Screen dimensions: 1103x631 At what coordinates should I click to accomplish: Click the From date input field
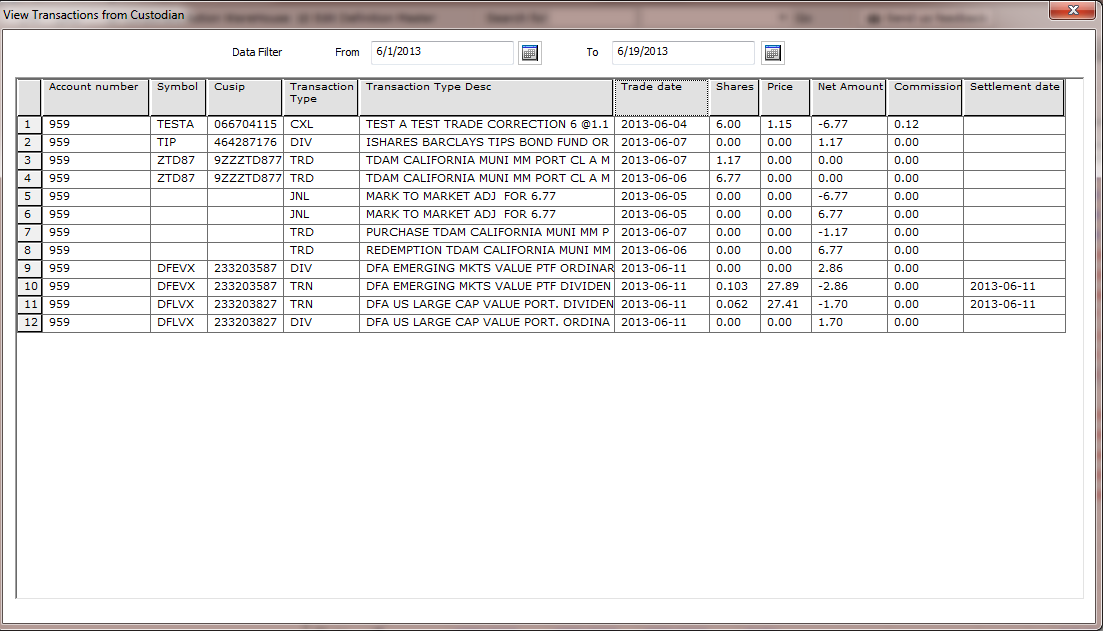click(441, 52)
